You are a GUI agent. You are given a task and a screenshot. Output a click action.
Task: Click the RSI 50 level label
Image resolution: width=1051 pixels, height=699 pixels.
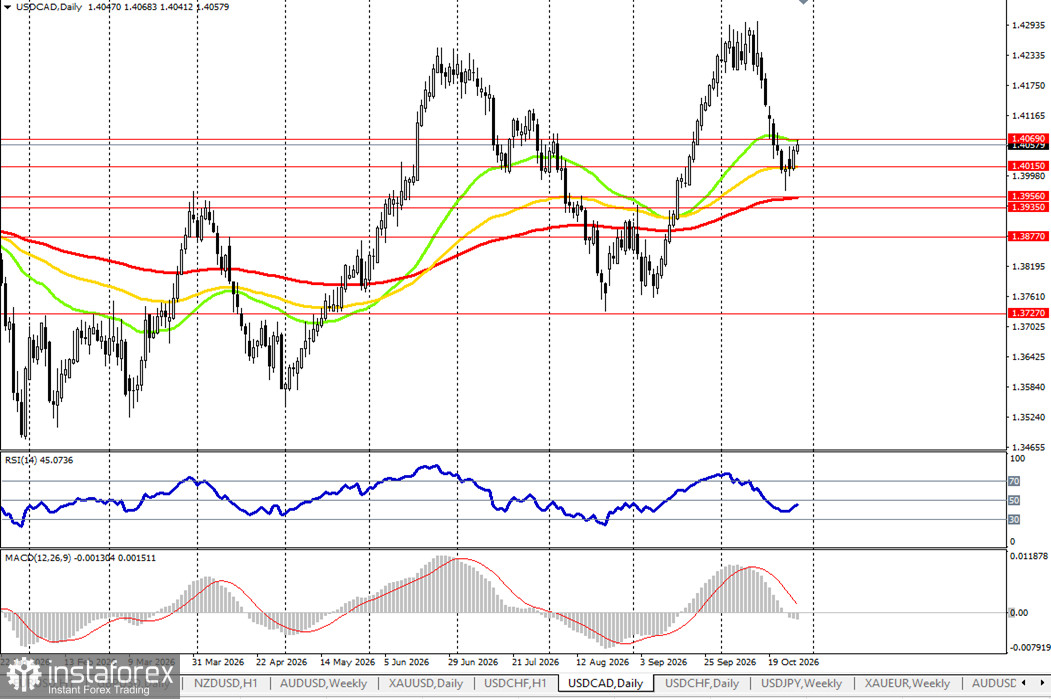coord(1014,501)
